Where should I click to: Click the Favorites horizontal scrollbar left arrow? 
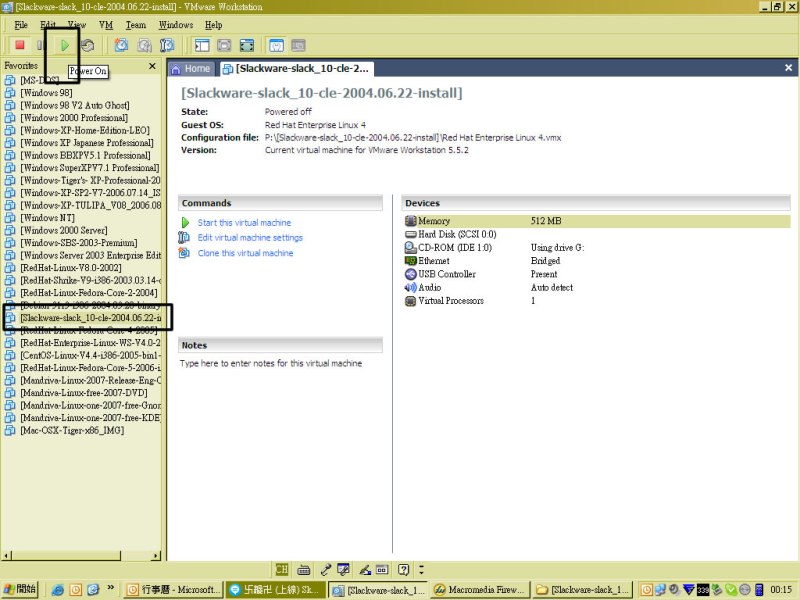(x=6, y=556)
